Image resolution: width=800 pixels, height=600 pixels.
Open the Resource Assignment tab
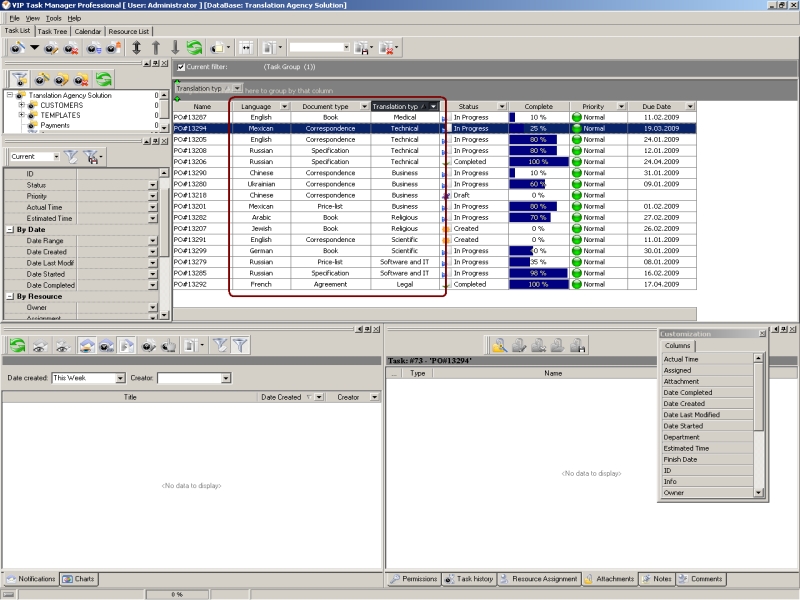[539, 579]
